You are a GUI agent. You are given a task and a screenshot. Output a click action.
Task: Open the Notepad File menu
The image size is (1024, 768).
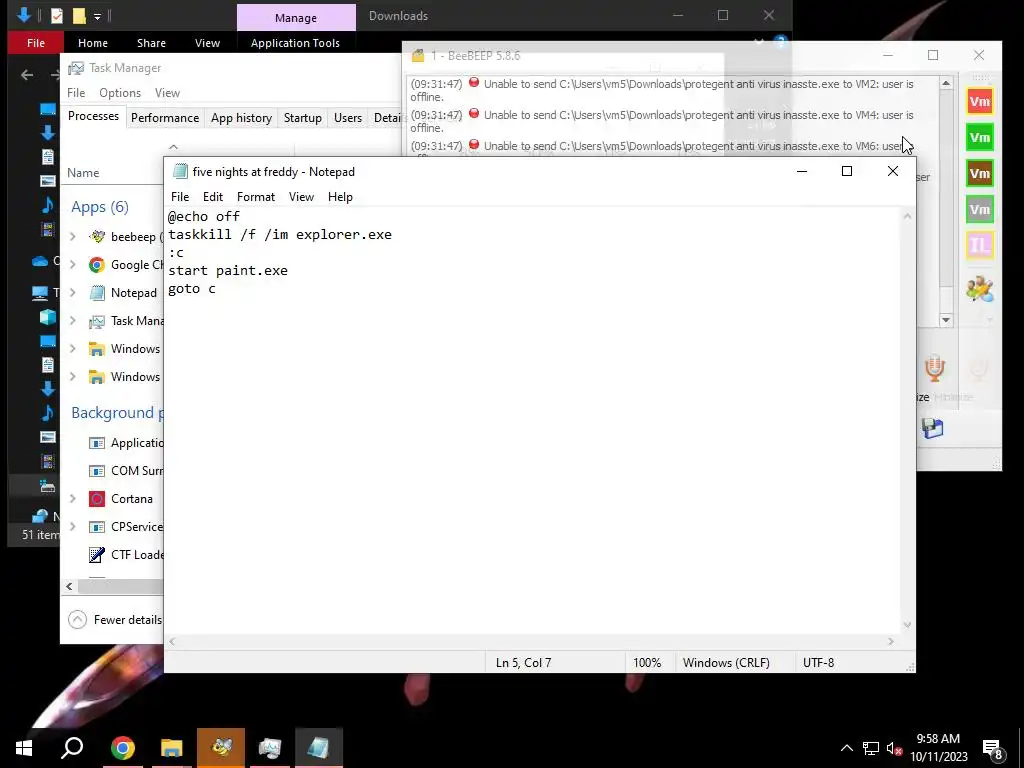click(180, 197)
